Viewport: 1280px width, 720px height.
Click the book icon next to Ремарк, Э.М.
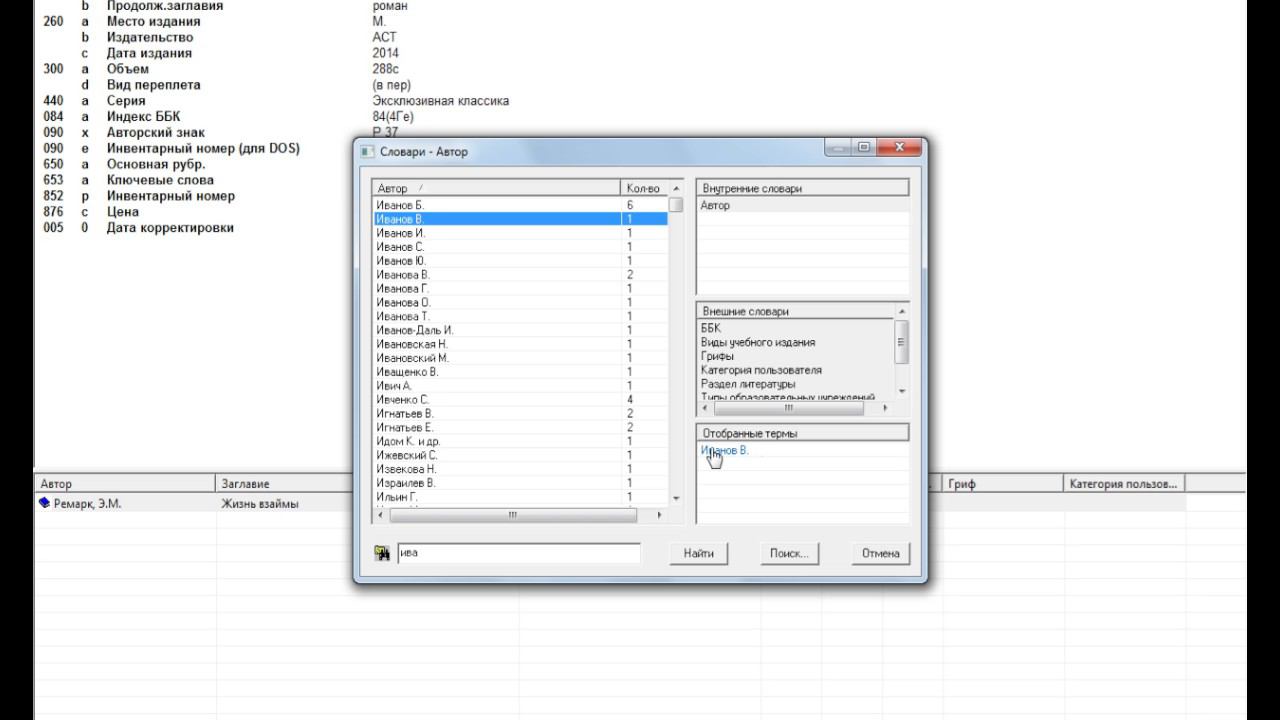[44, 503]
